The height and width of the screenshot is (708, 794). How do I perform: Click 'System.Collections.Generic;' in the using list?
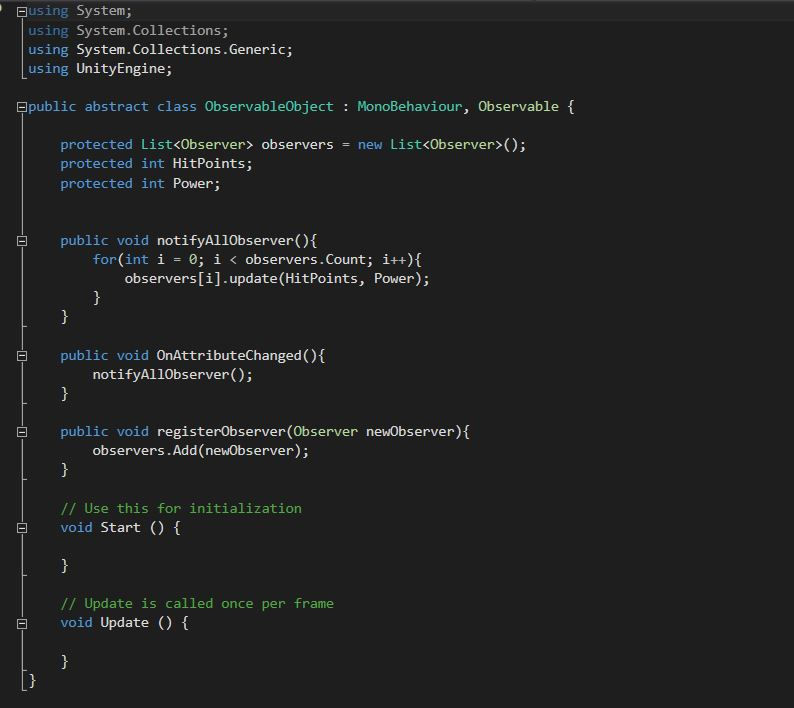point(184,50)
